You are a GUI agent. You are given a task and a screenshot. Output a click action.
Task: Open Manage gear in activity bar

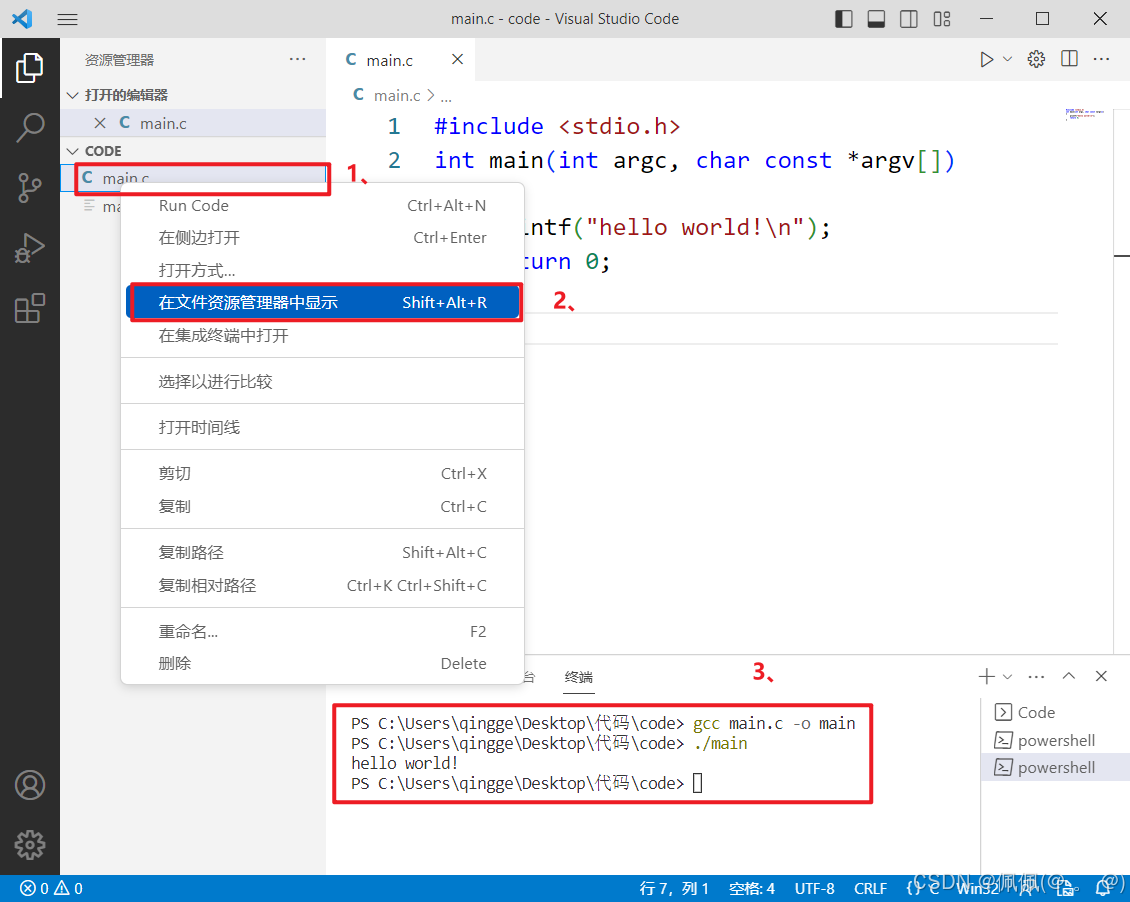coord(30,844)
